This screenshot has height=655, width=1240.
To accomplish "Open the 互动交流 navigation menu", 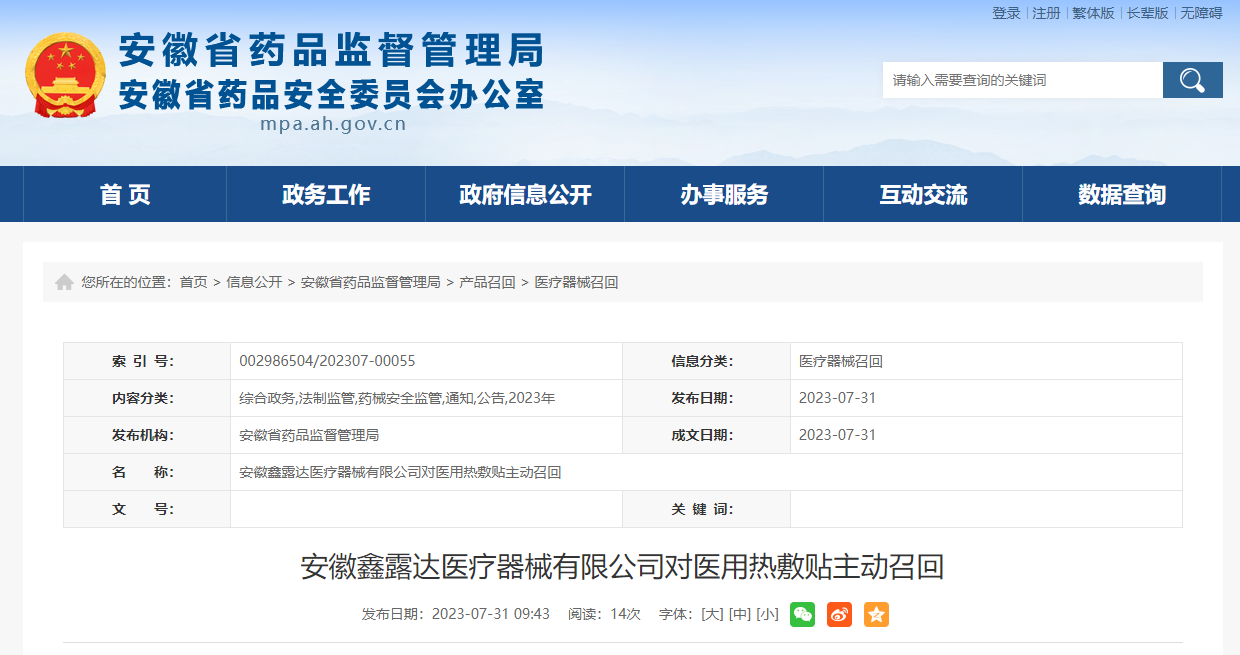I will pos(923,194).
